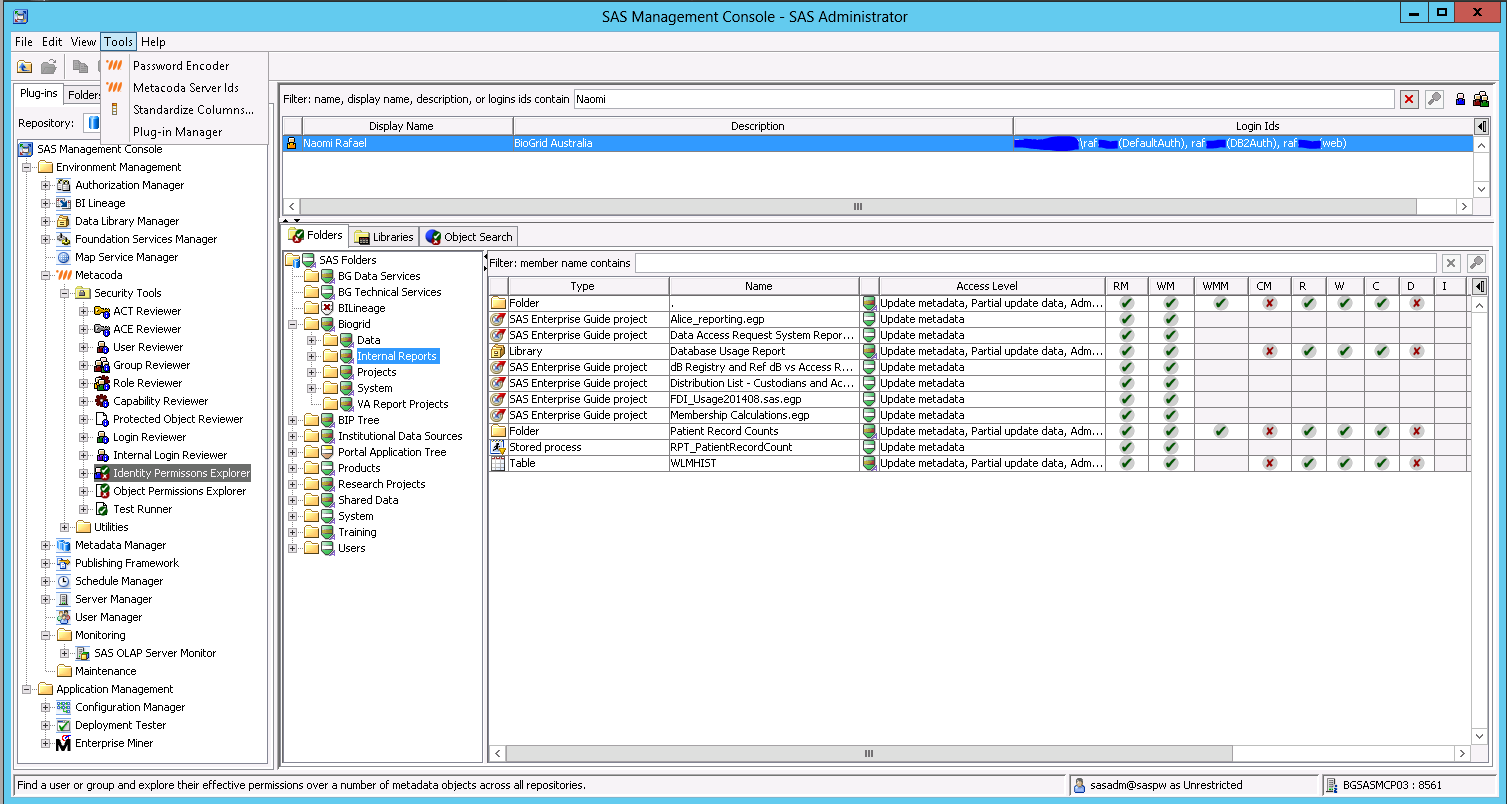
Task: Click the up-one-level folder toolbar icon
Action: 25,66
